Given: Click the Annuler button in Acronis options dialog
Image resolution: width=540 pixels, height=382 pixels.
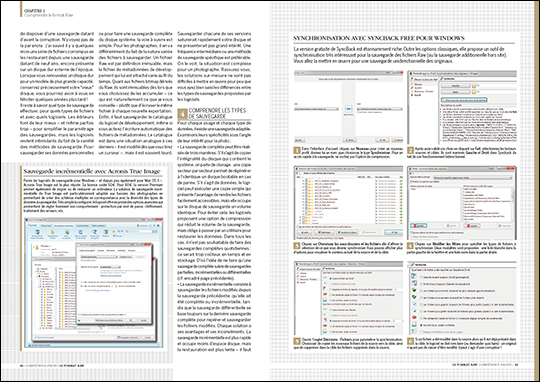Looking at the screenshot, I should click(x=144, y=320).
